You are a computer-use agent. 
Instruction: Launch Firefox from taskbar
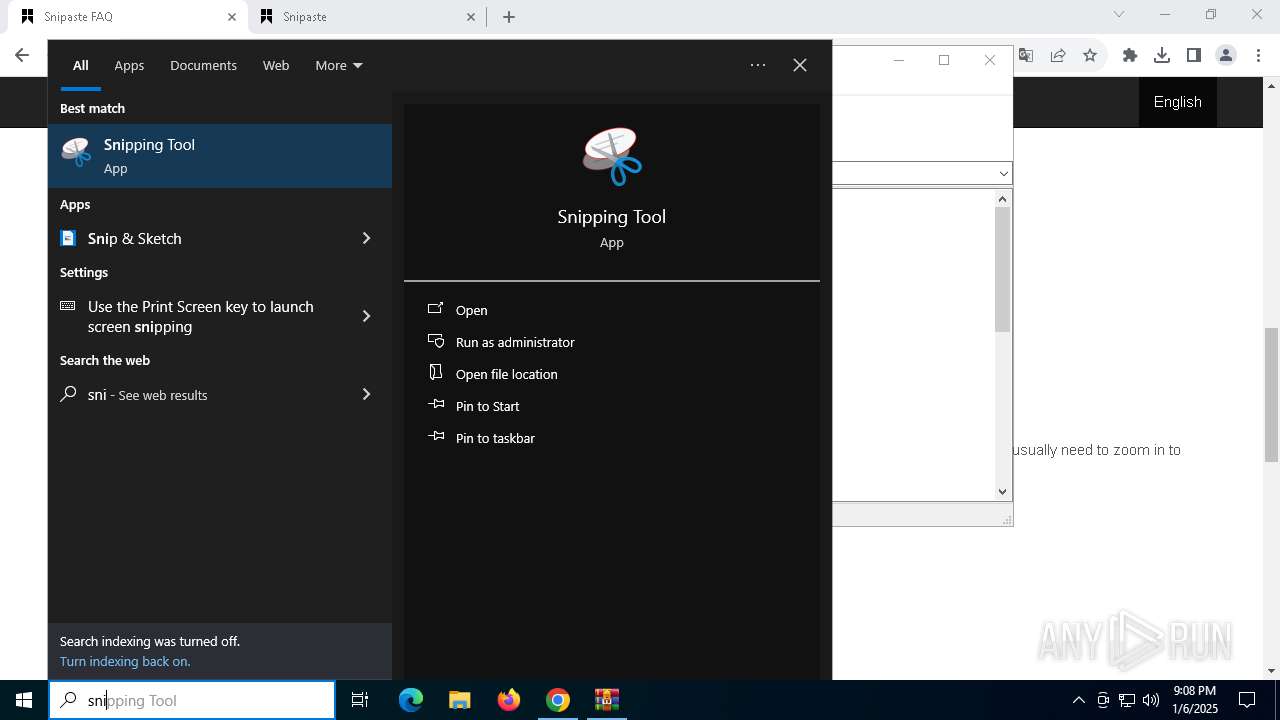(509, 700)
